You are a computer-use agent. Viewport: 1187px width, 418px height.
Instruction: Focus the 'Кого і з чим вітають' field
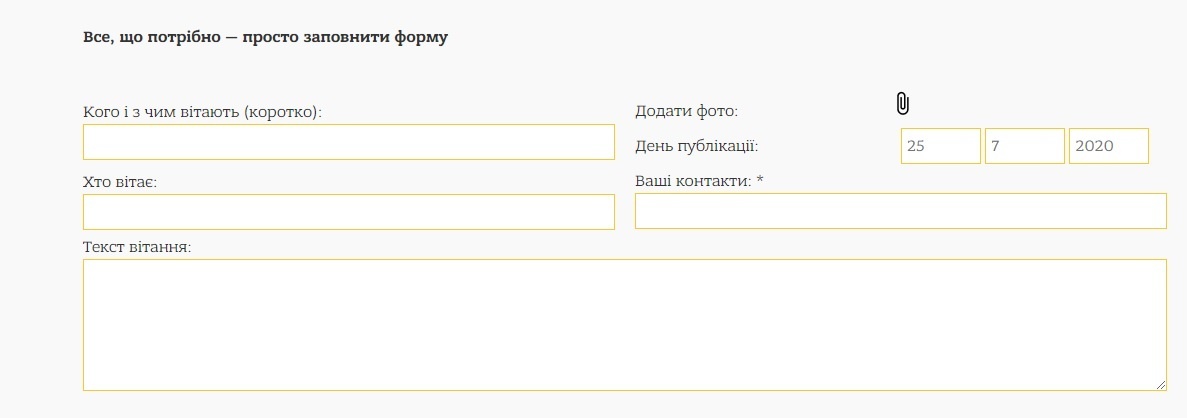348,142
